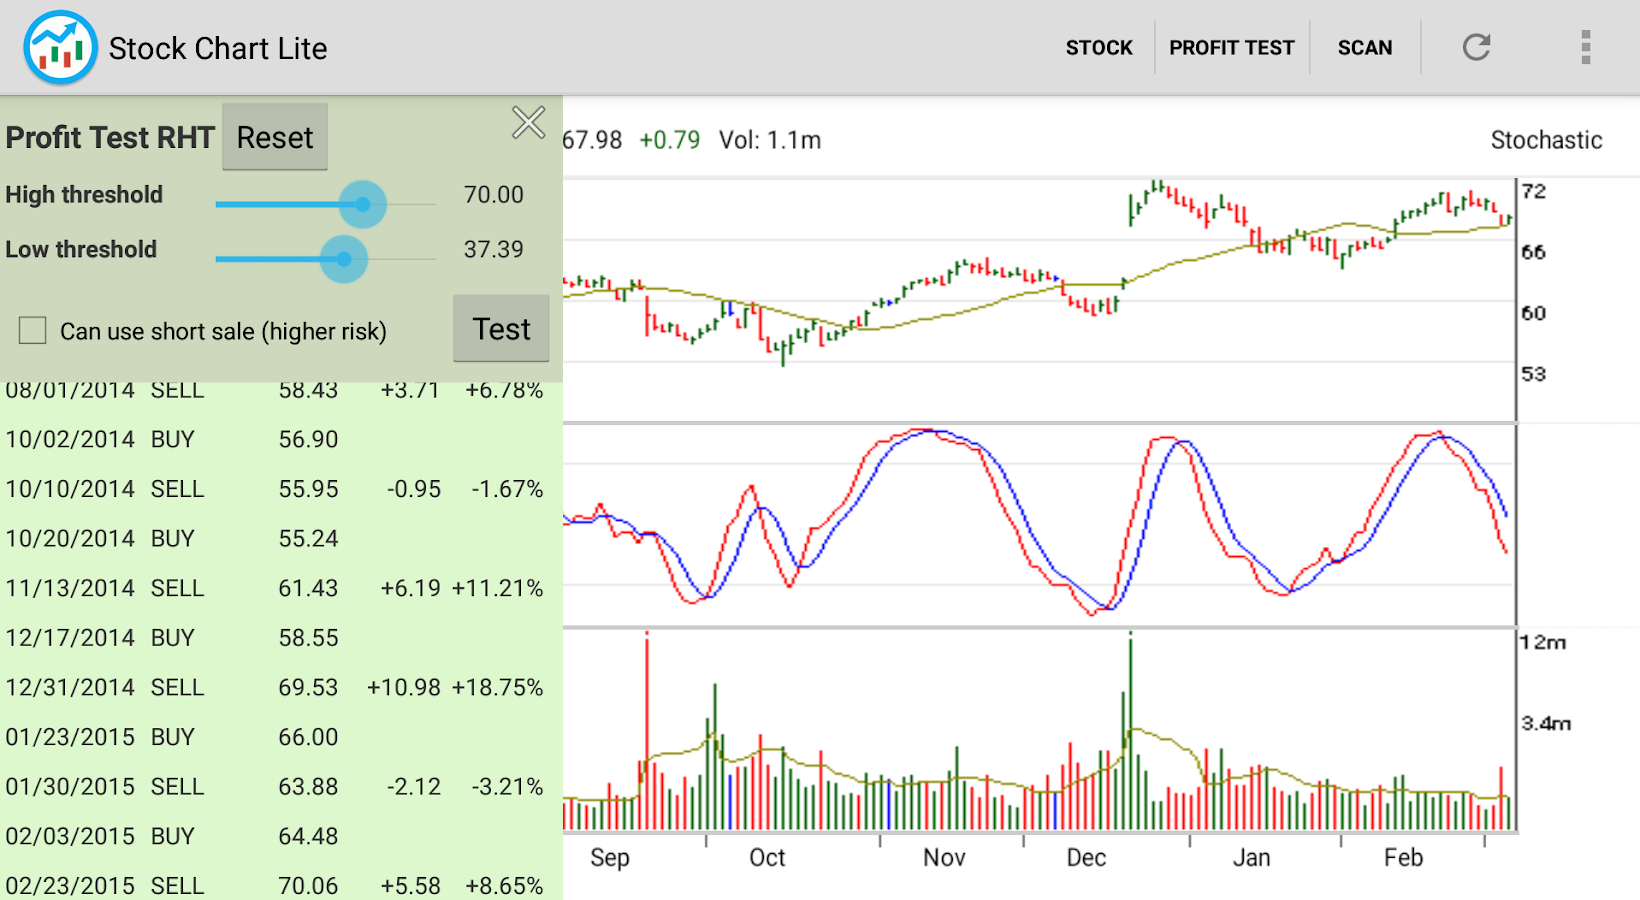Select the Stochastic indicator label
The width and height of the screenshot is (1640, 900).
(1545, 140)
